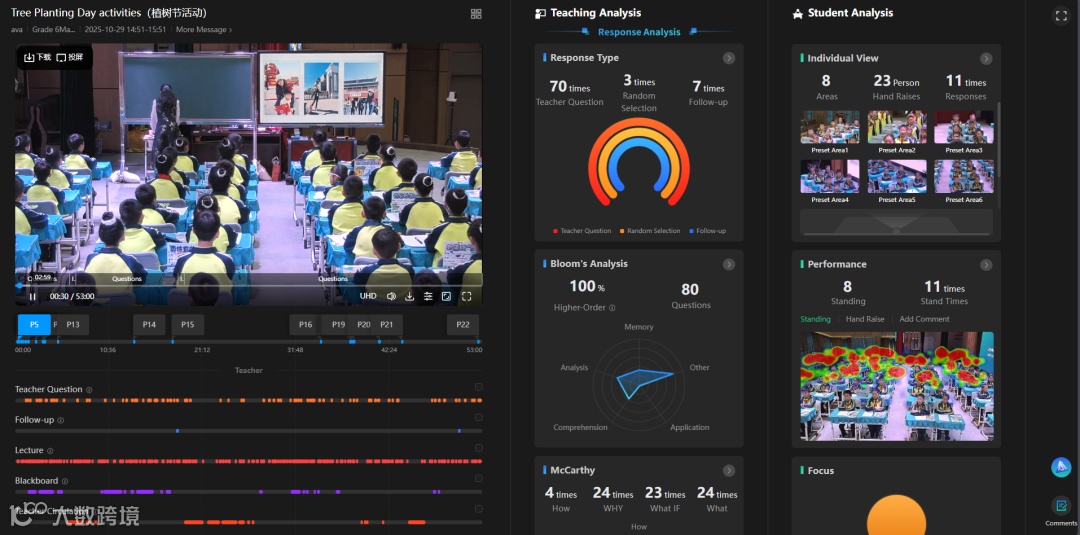This screenshot has height=535, width=1080.
Task: Click the 投屏 screen cast button
Action: [x=70, y=57]
